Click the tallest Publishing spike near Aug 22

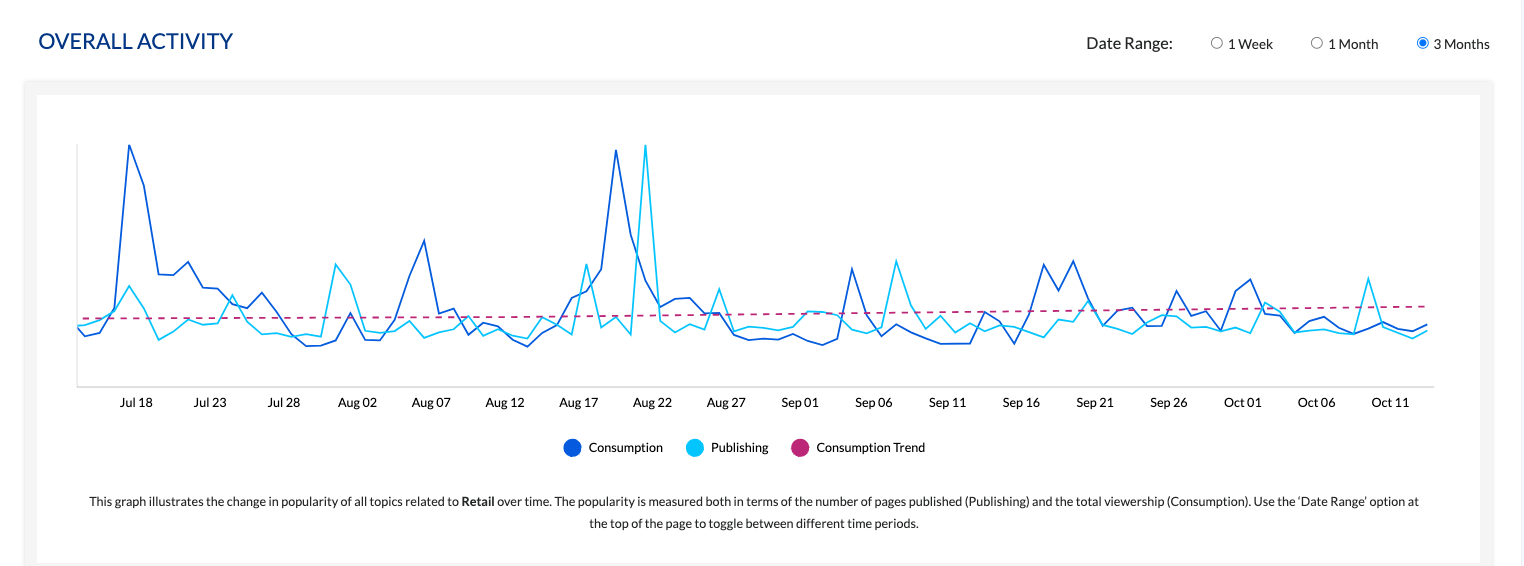645,146
